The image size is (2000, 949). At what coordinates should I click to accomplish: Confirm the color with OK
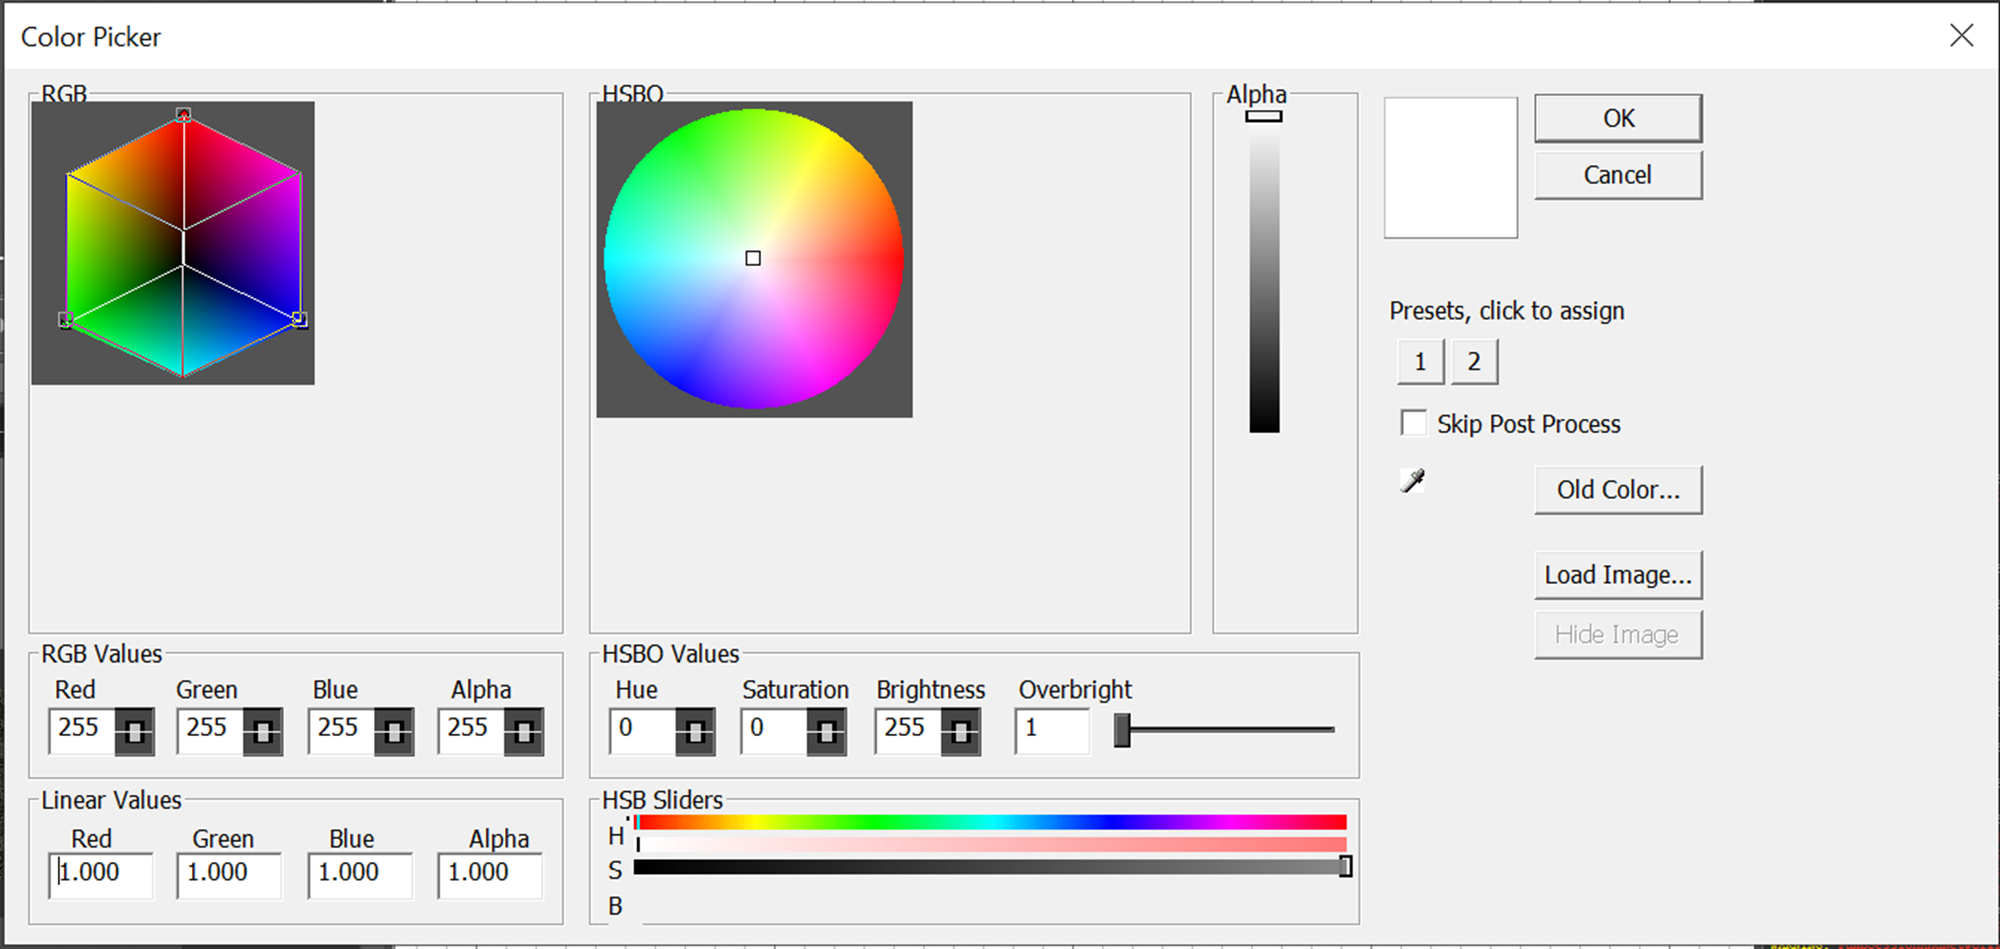(1618, 118)
